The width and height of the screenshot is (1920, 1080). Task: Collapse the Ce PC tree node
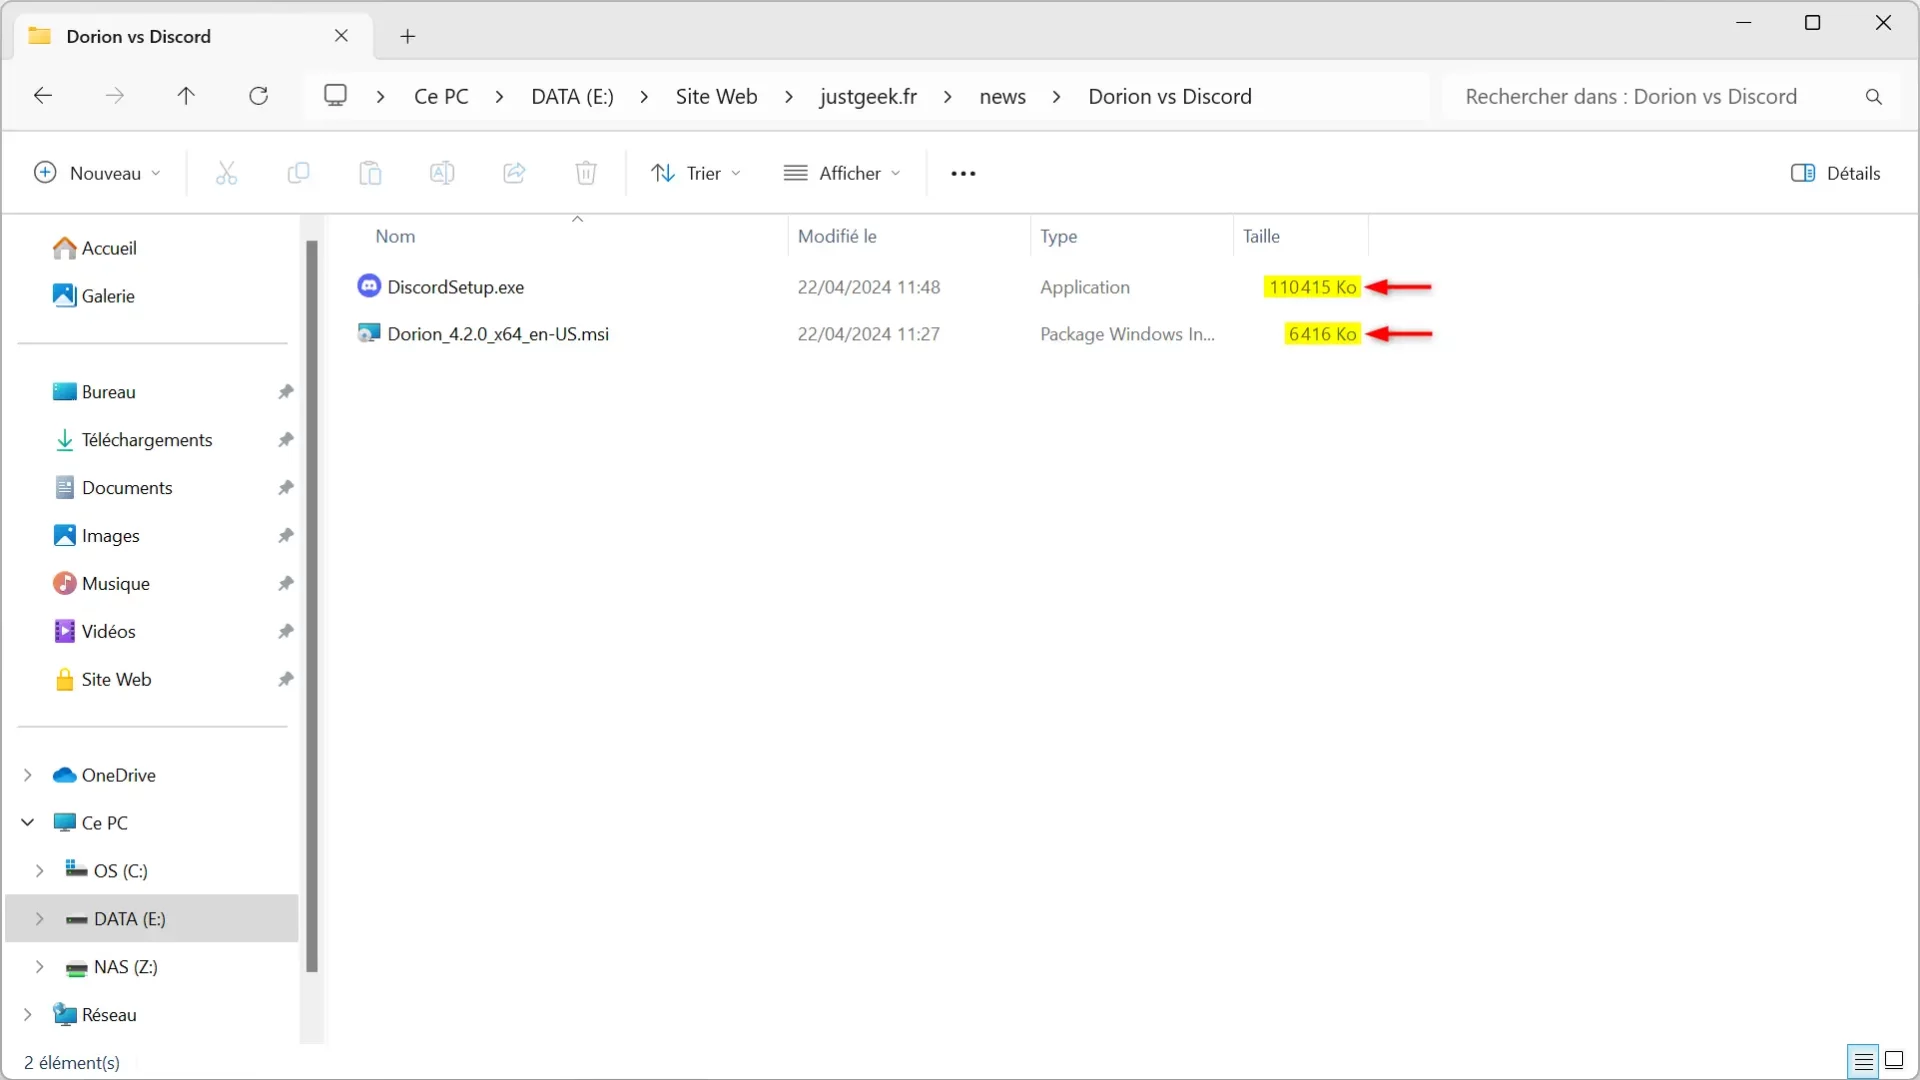click(x=28, y=822)
